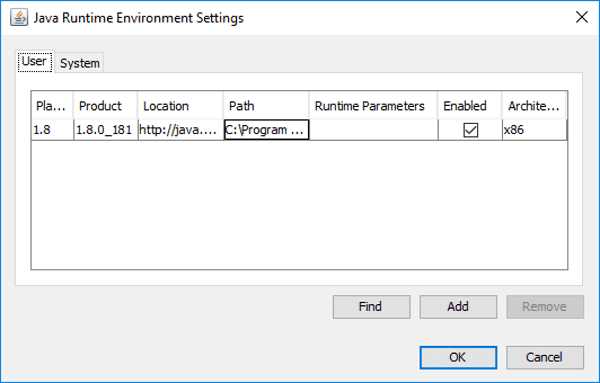Click the Runtime Parameters column header
The height and width of the screenshot is (383, 600).
pos(373,106)
